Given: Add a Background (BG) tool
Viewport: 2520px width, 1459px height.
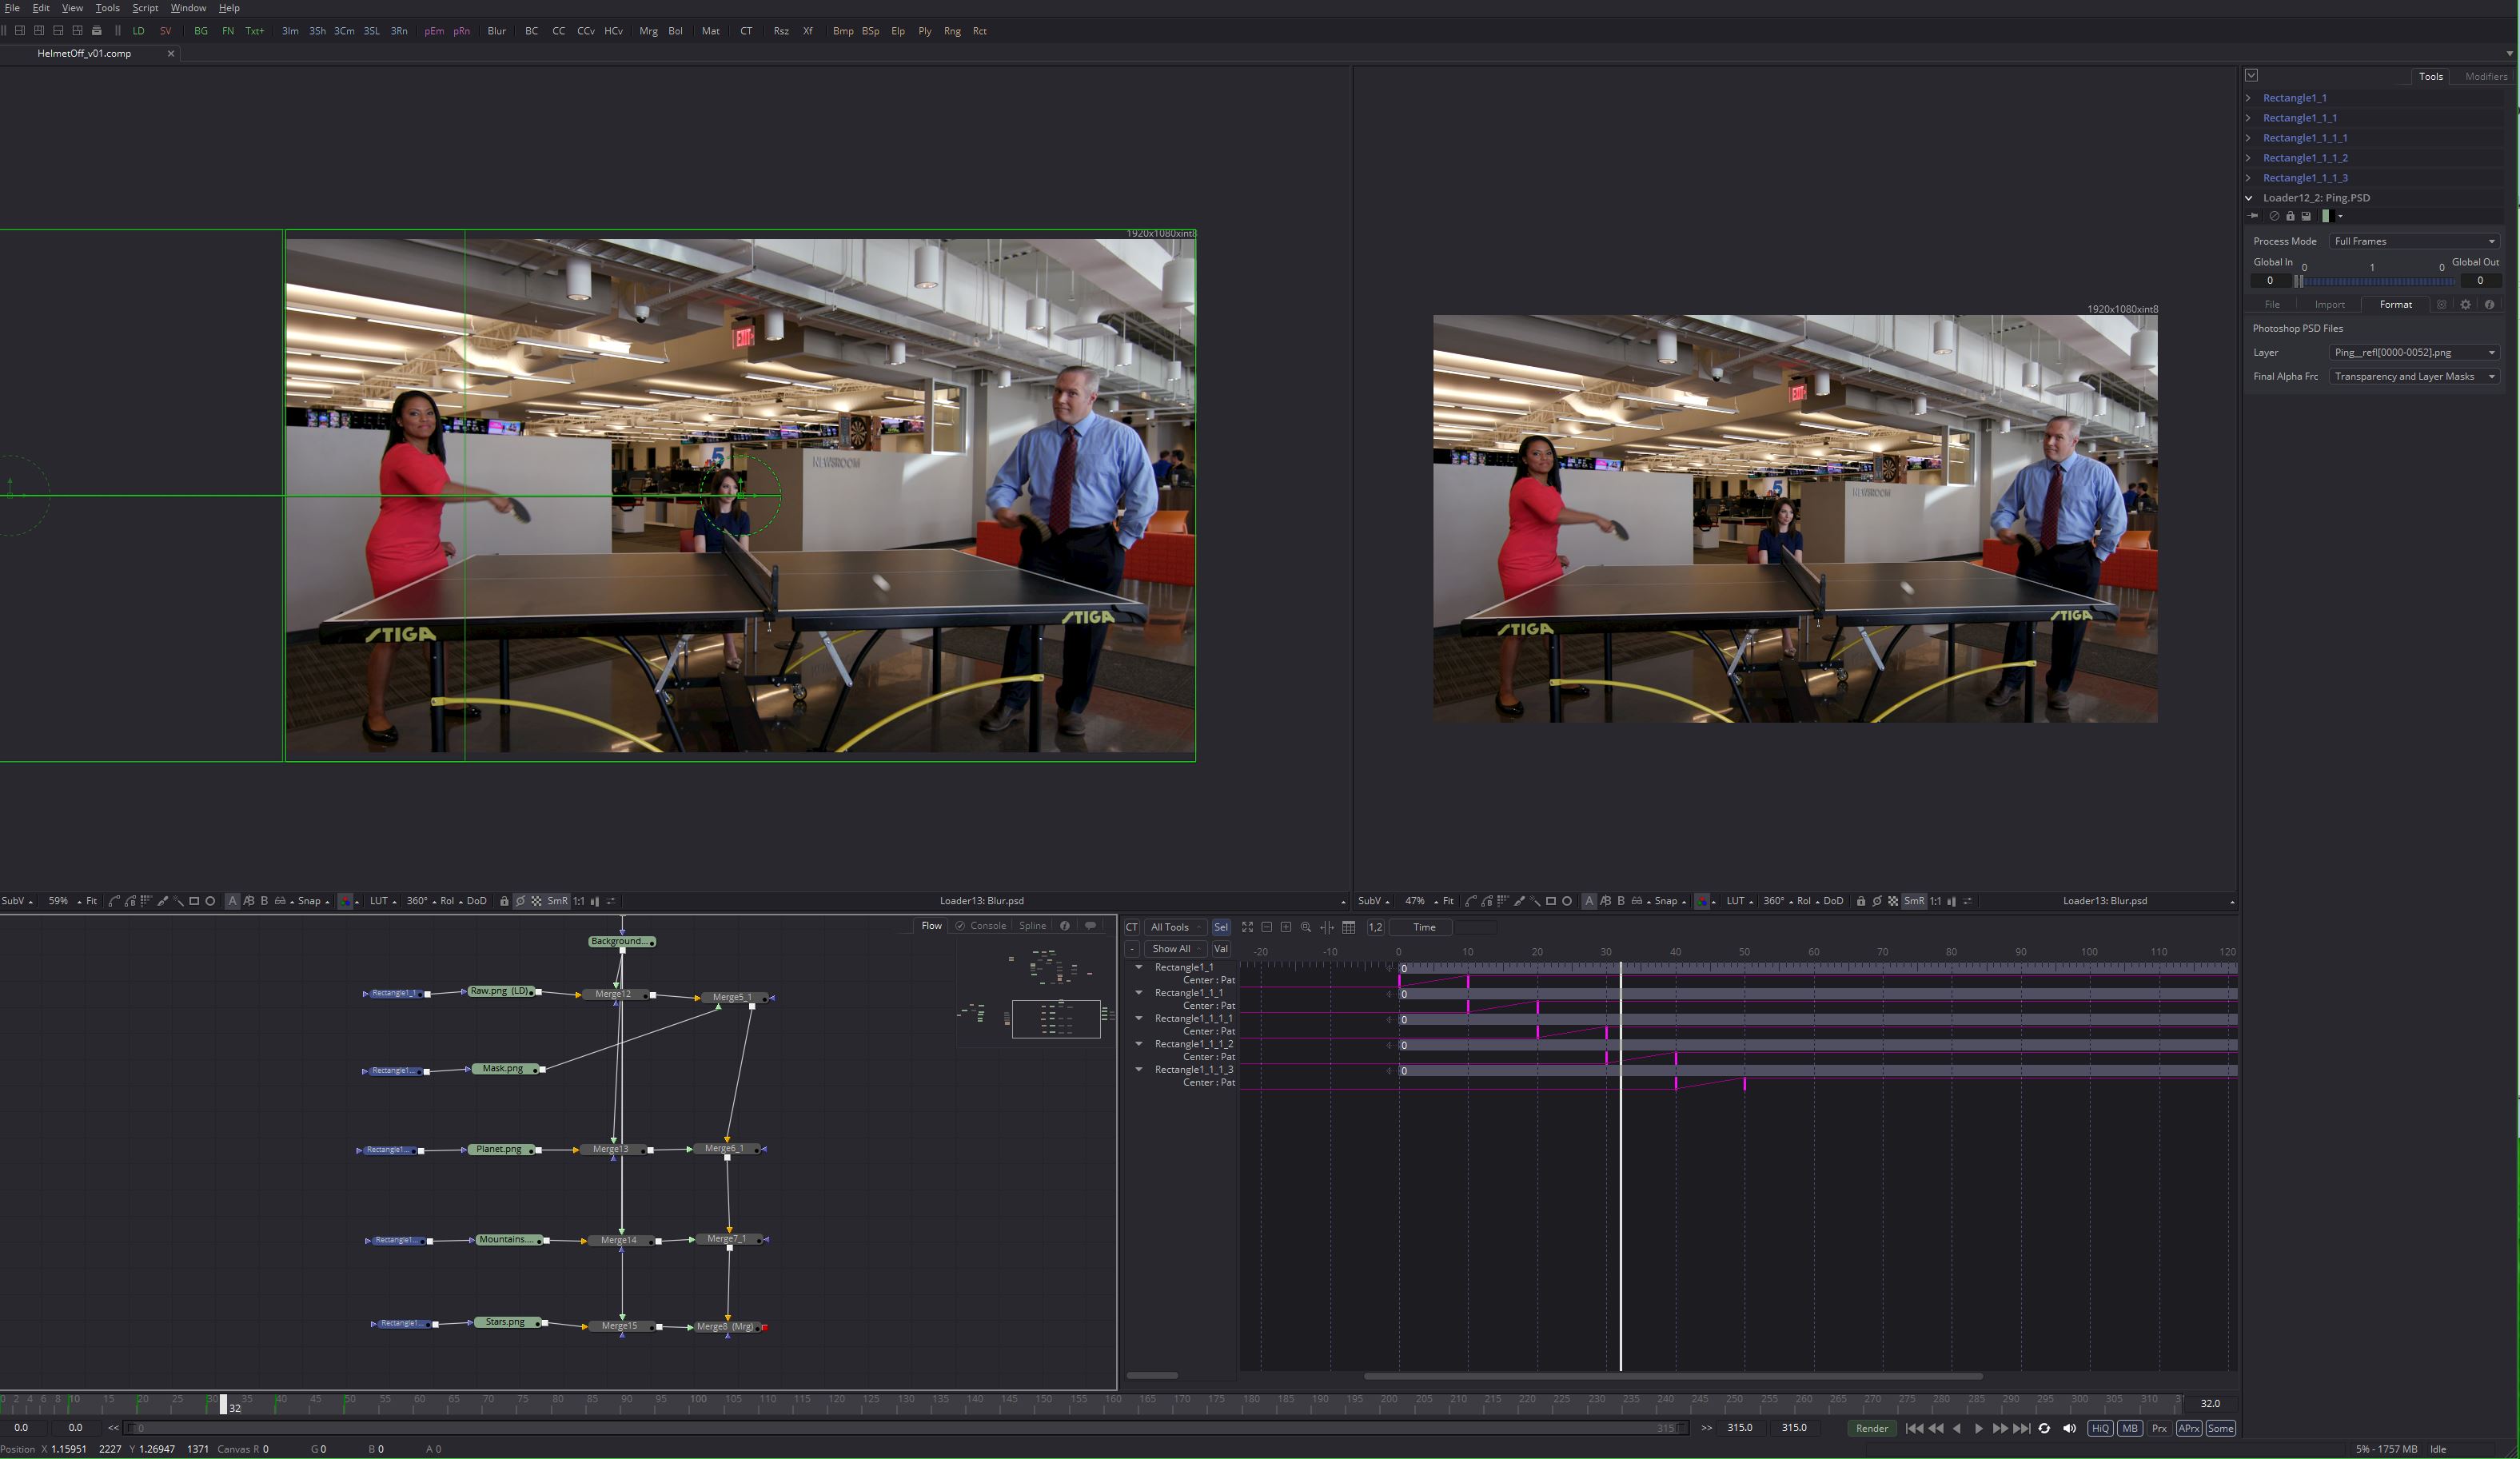Looking at the screenshot, I should pos(201,31).
